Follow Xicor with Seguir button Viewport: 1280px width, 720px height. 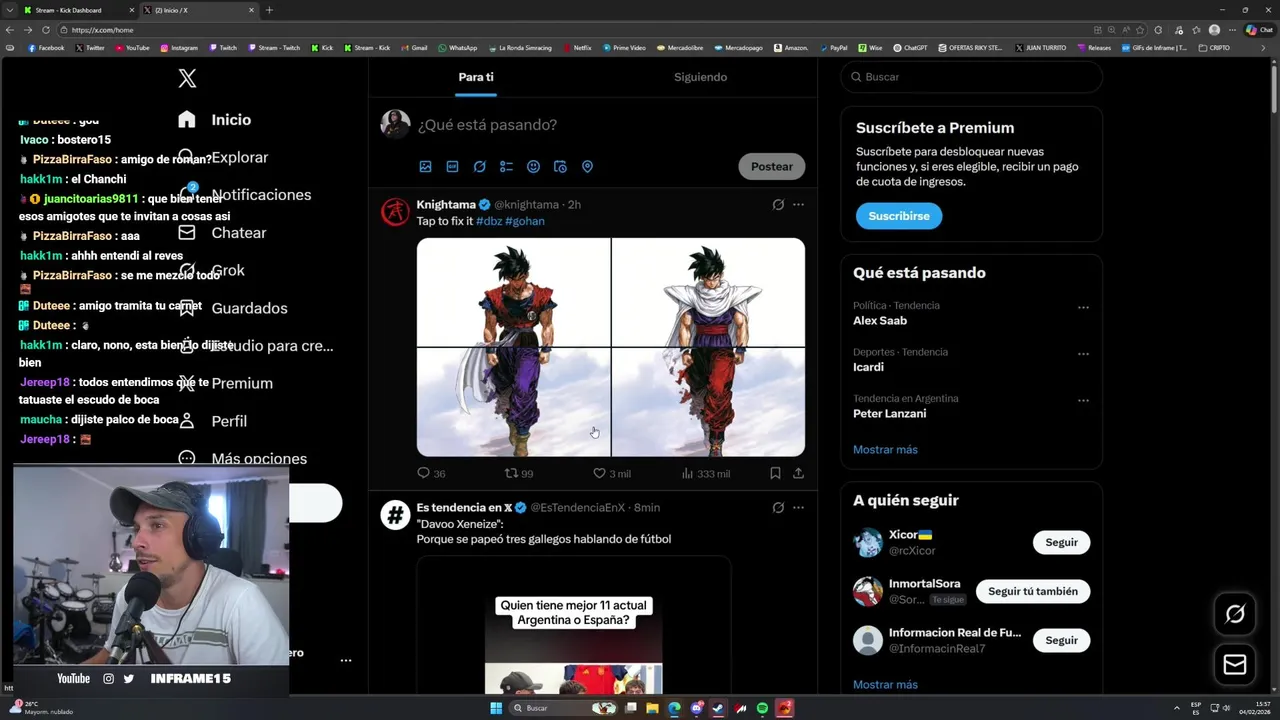(x=1061, y=543)
